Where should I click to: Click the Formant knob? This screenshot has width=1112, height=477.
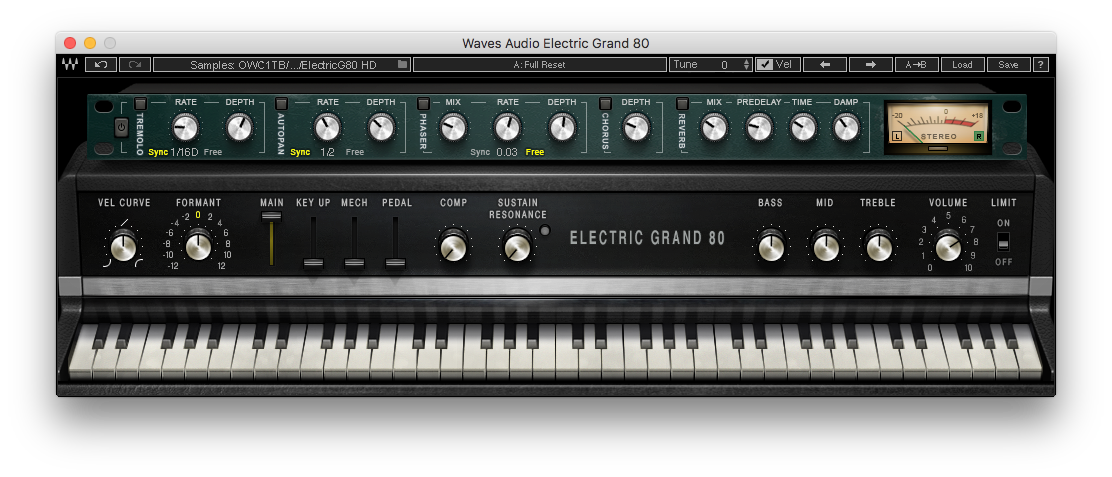[x=199, y=246]
